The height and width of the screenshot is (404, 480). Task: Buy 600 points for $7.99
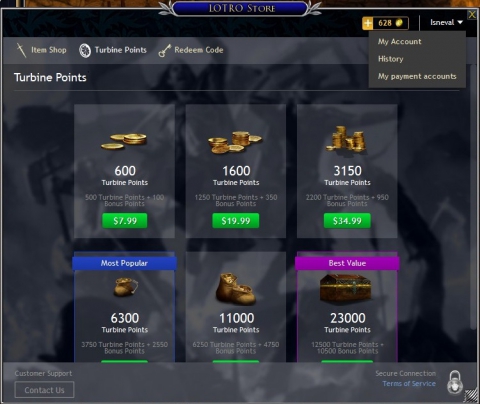(125, 221)
